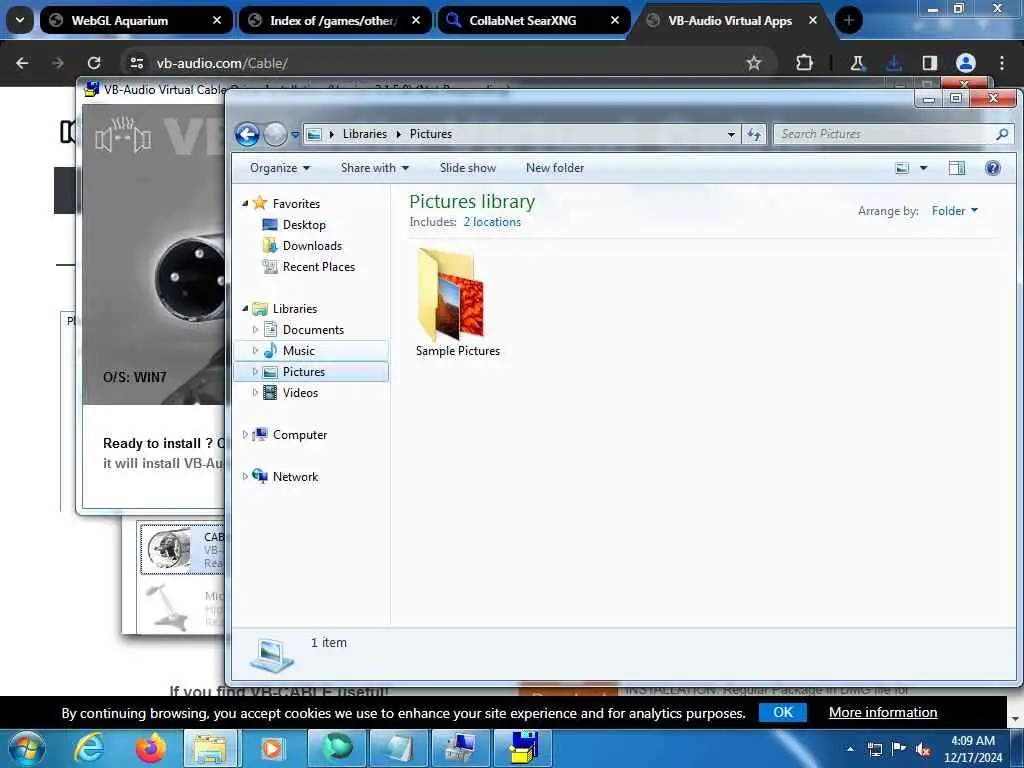Image resolution: width=1024 pixels, height=768 pixels.
Task: Open Explorer help question mark icon
Action: (x=993, y=168)
